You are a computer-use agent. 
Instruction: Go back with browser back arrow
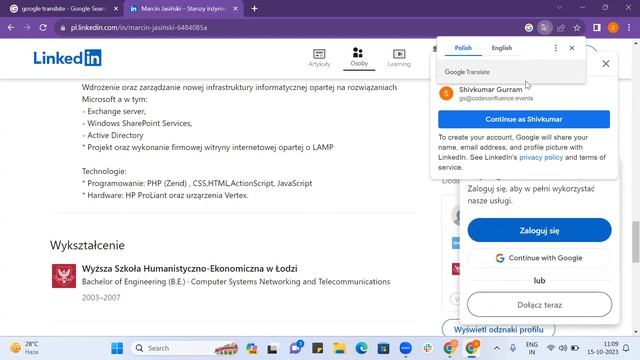point(11,27)
